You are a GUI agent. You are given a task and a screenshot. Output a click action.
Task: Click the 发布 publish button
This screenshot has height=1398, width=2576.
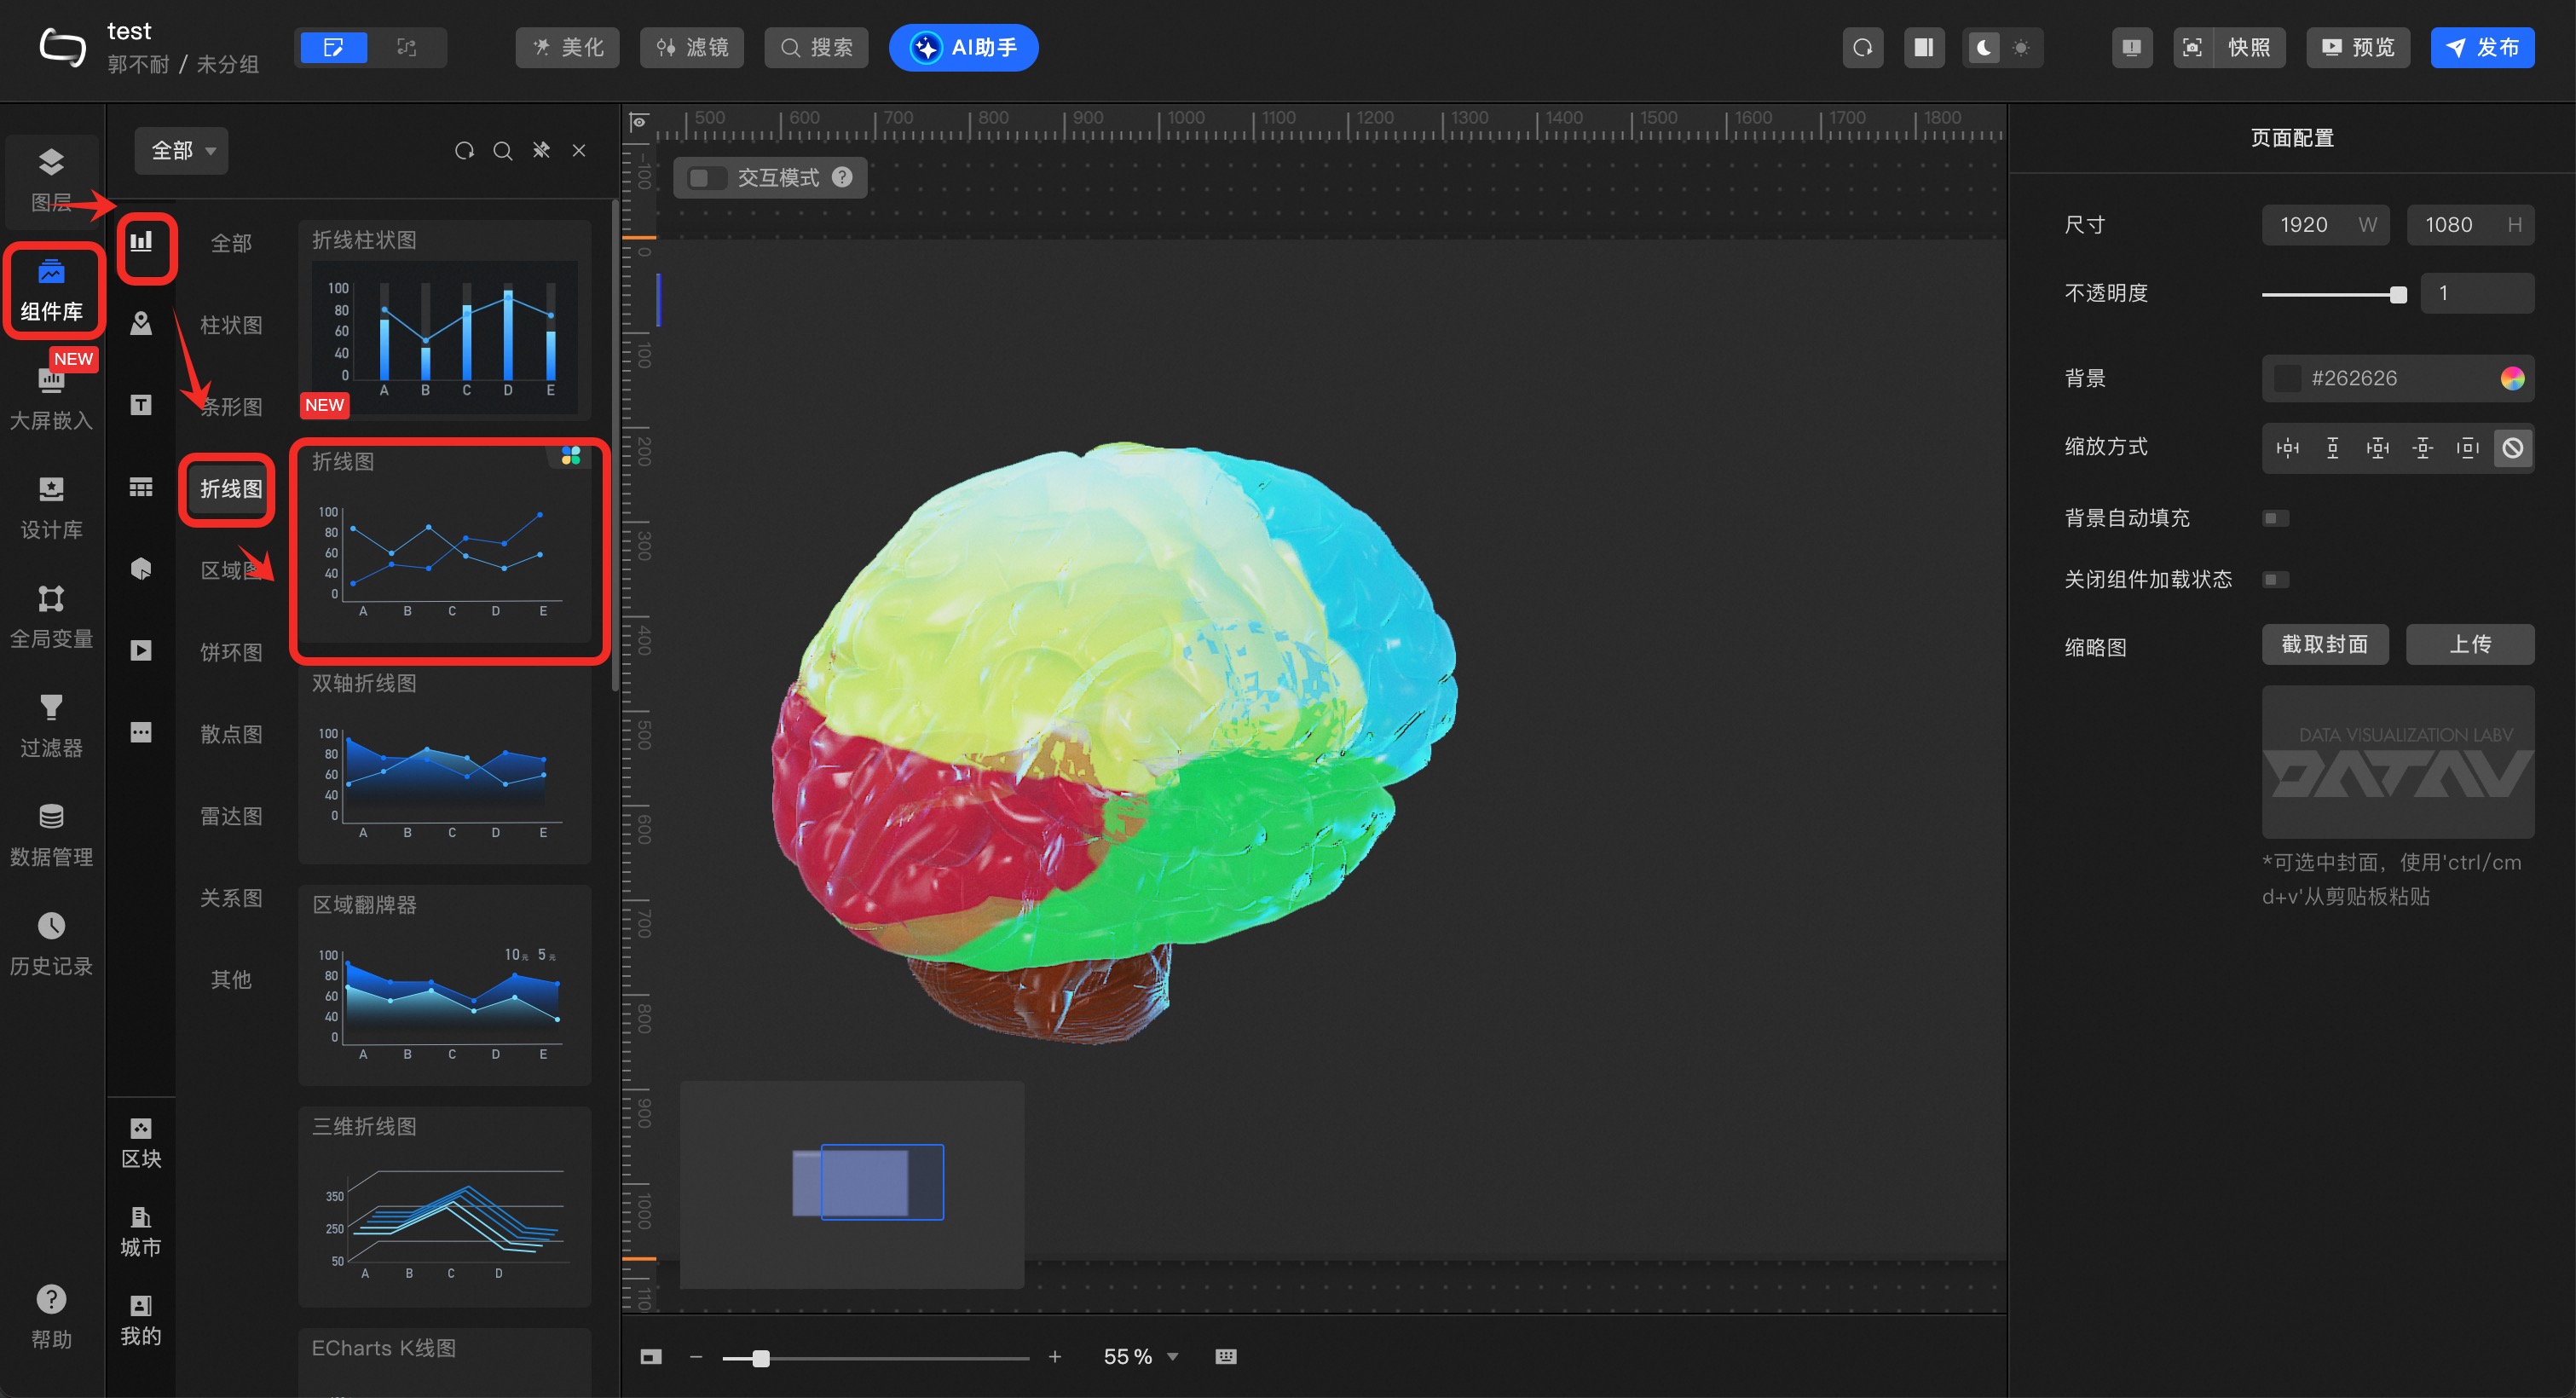(x=2481, y=48)
